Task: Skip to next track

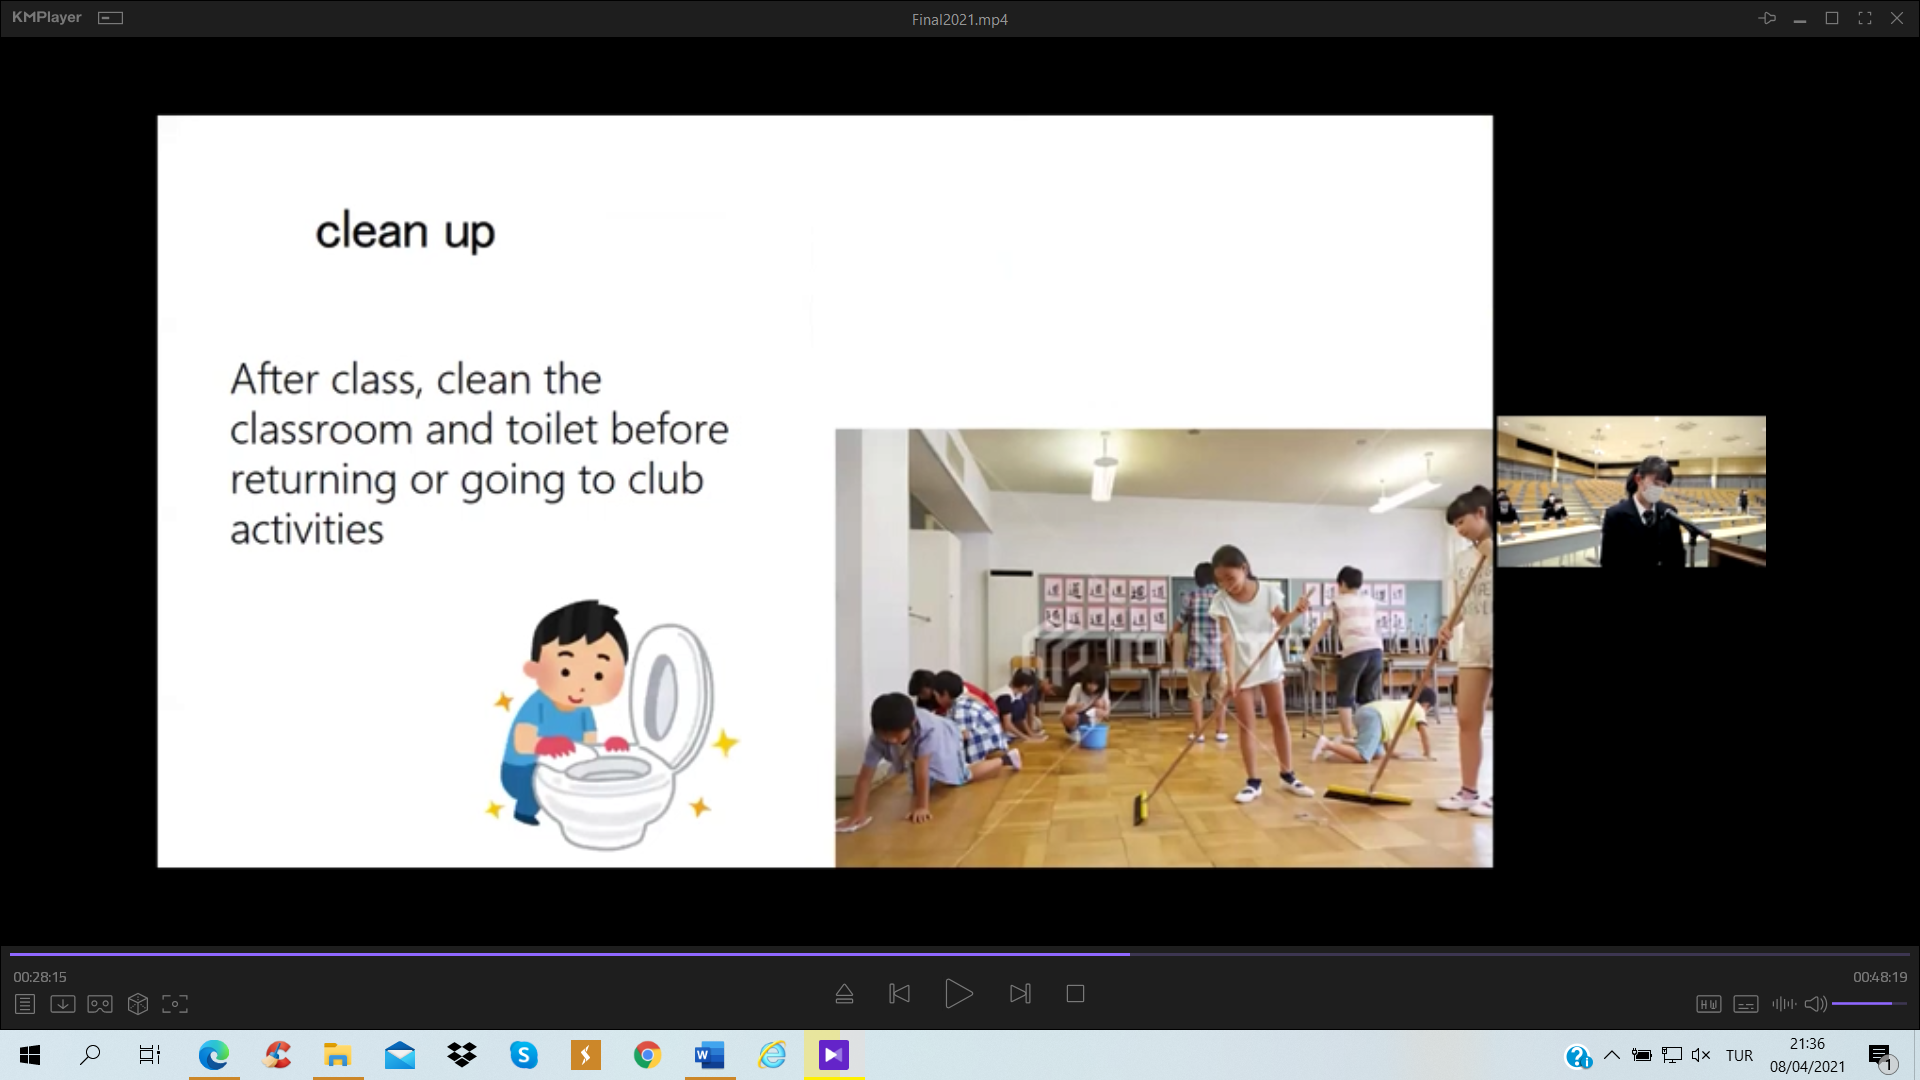Action: (x=1020, y=994)
